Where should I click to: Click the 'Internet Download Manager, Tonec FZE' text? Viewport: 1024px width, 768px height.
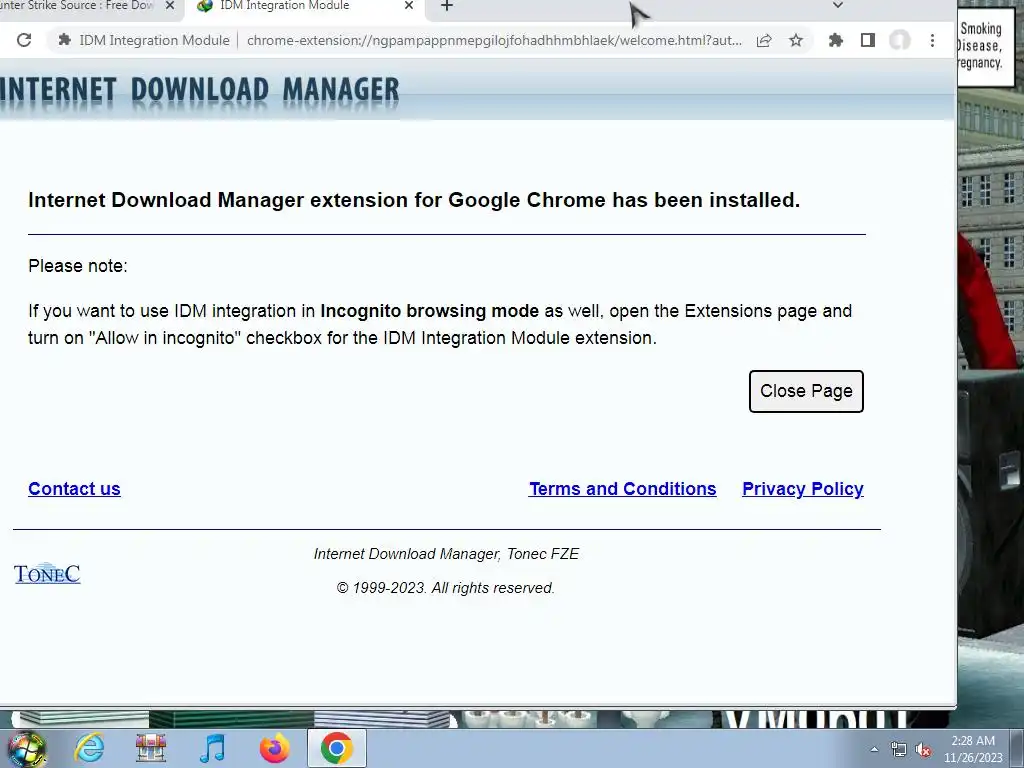(x=446, y=554)
